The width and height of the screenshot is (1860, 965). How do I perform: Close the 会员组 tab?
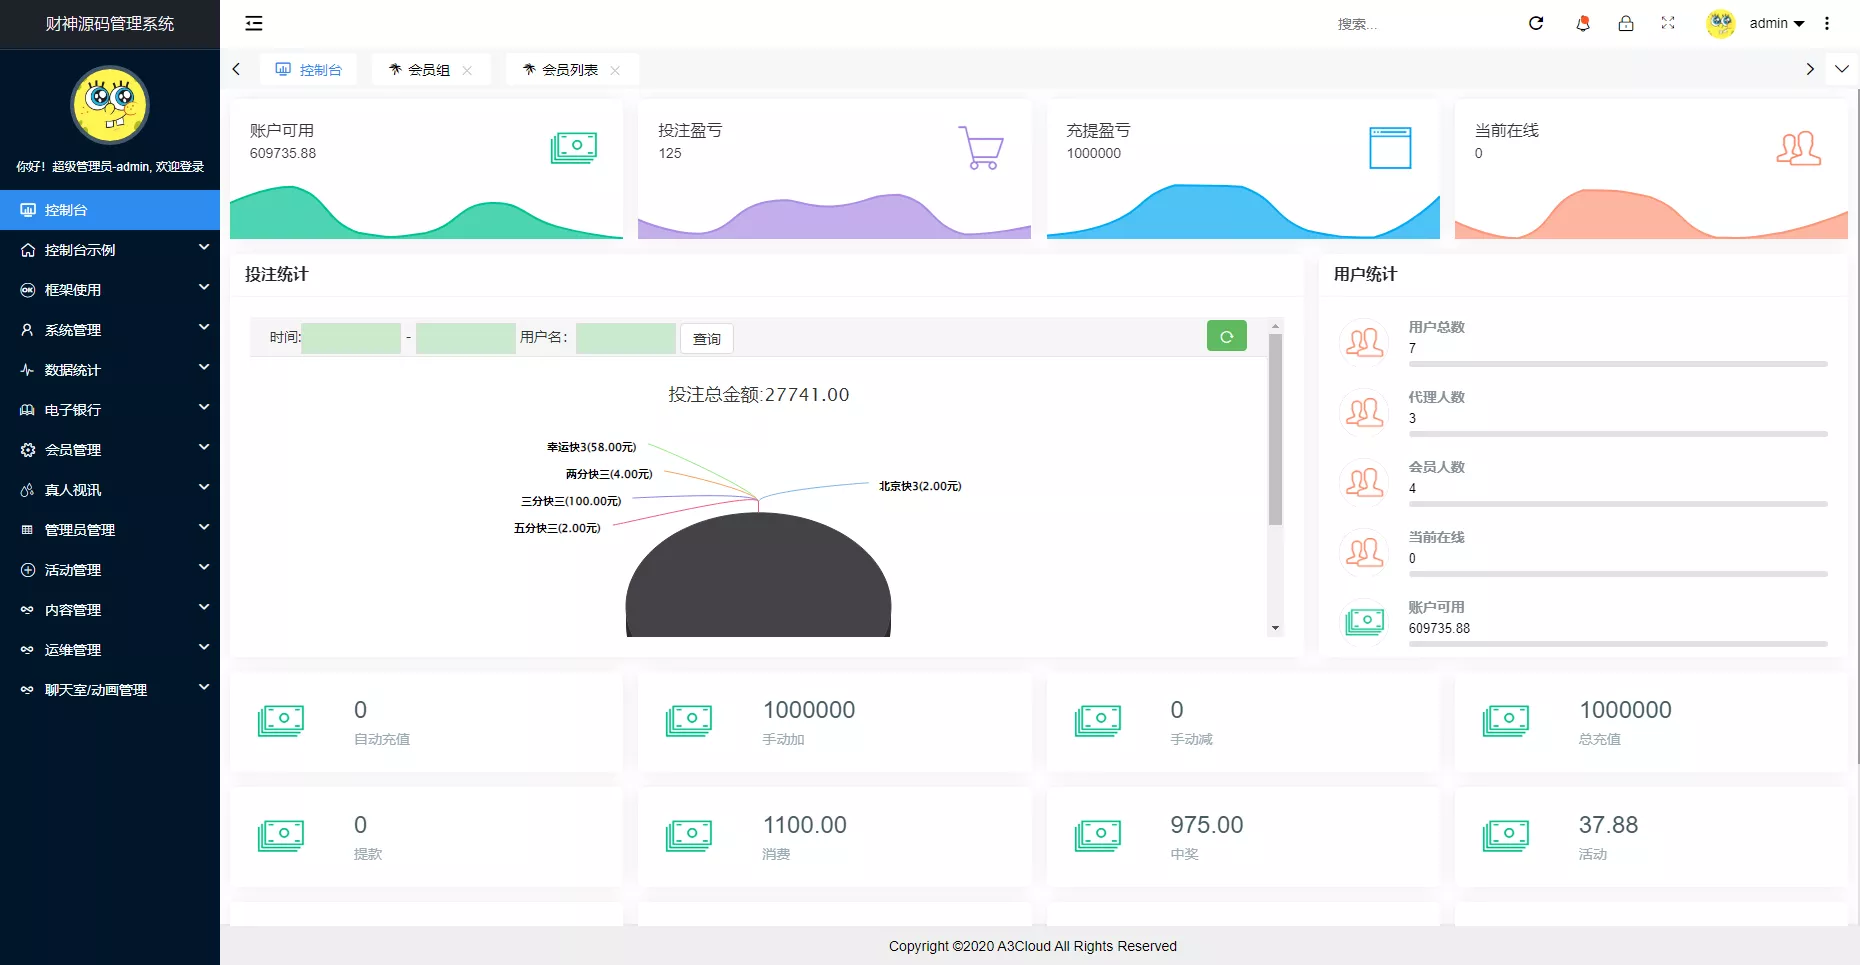pyautogui.click(x=467, y=70)
